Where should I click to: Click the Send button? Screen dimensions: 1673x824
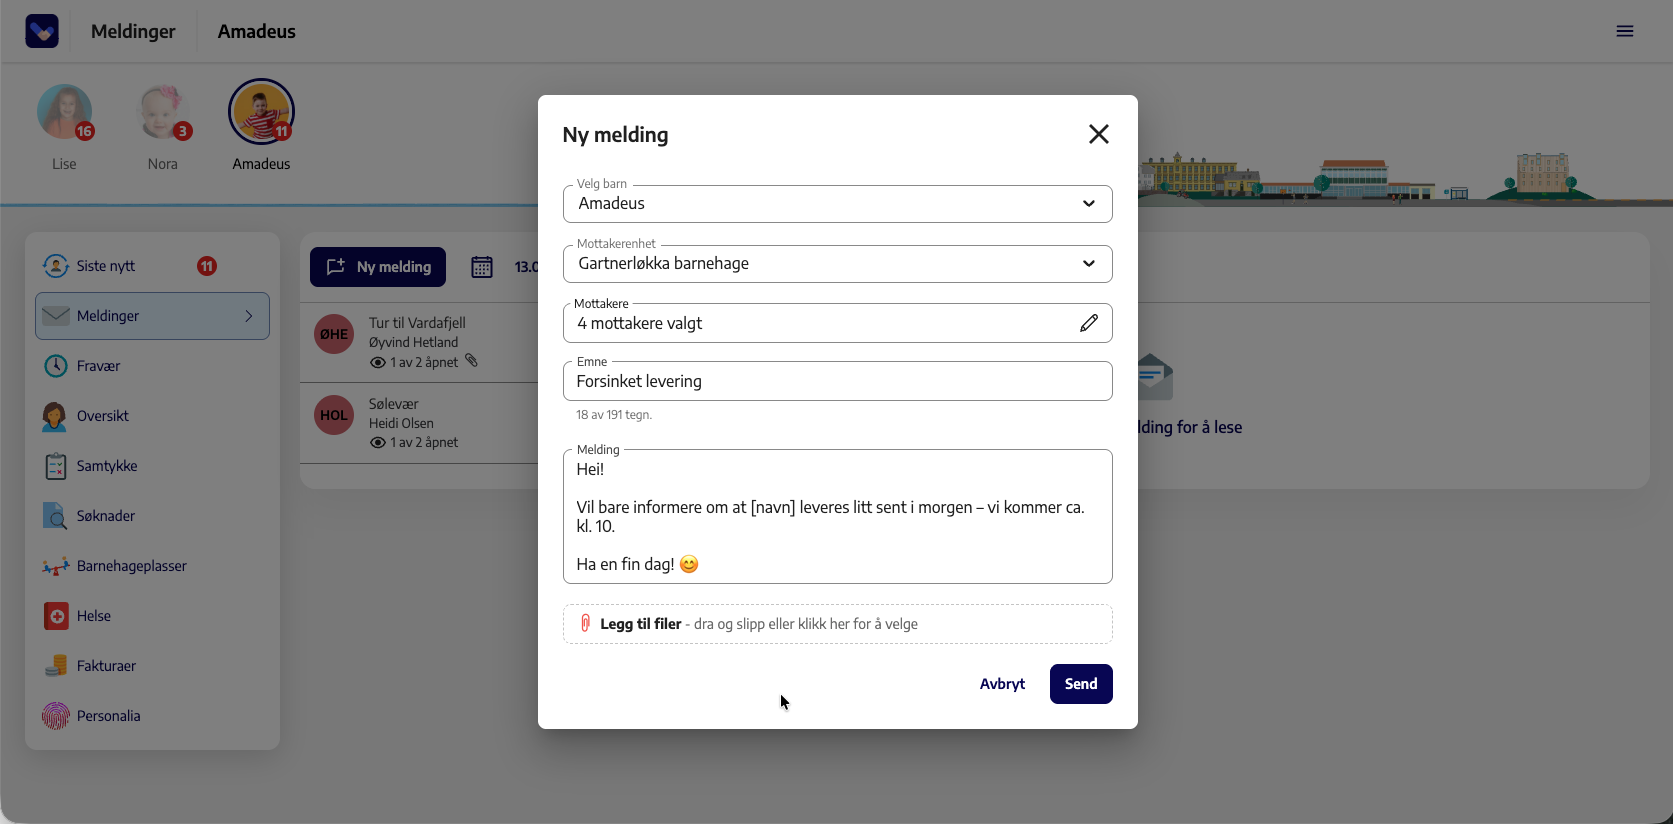[1081, 684]
